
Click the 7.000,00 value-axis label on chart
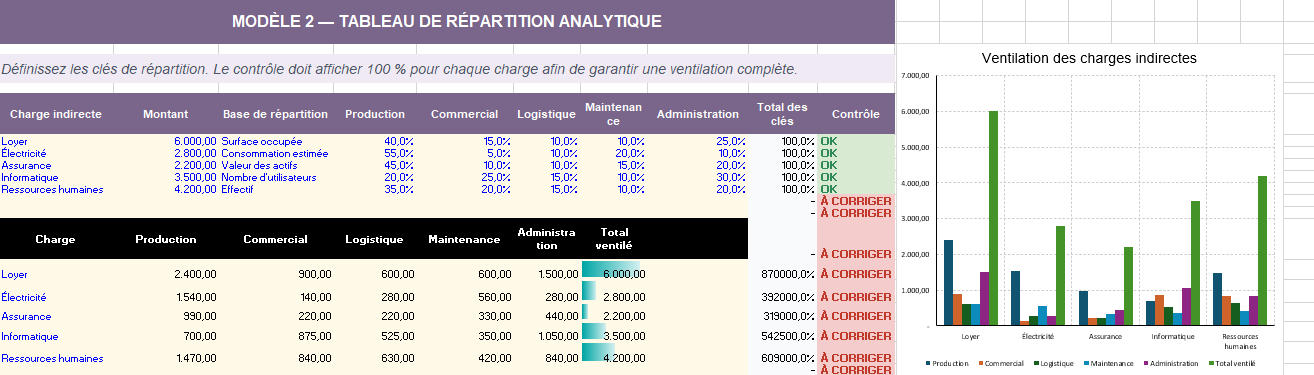coord(914,76)
